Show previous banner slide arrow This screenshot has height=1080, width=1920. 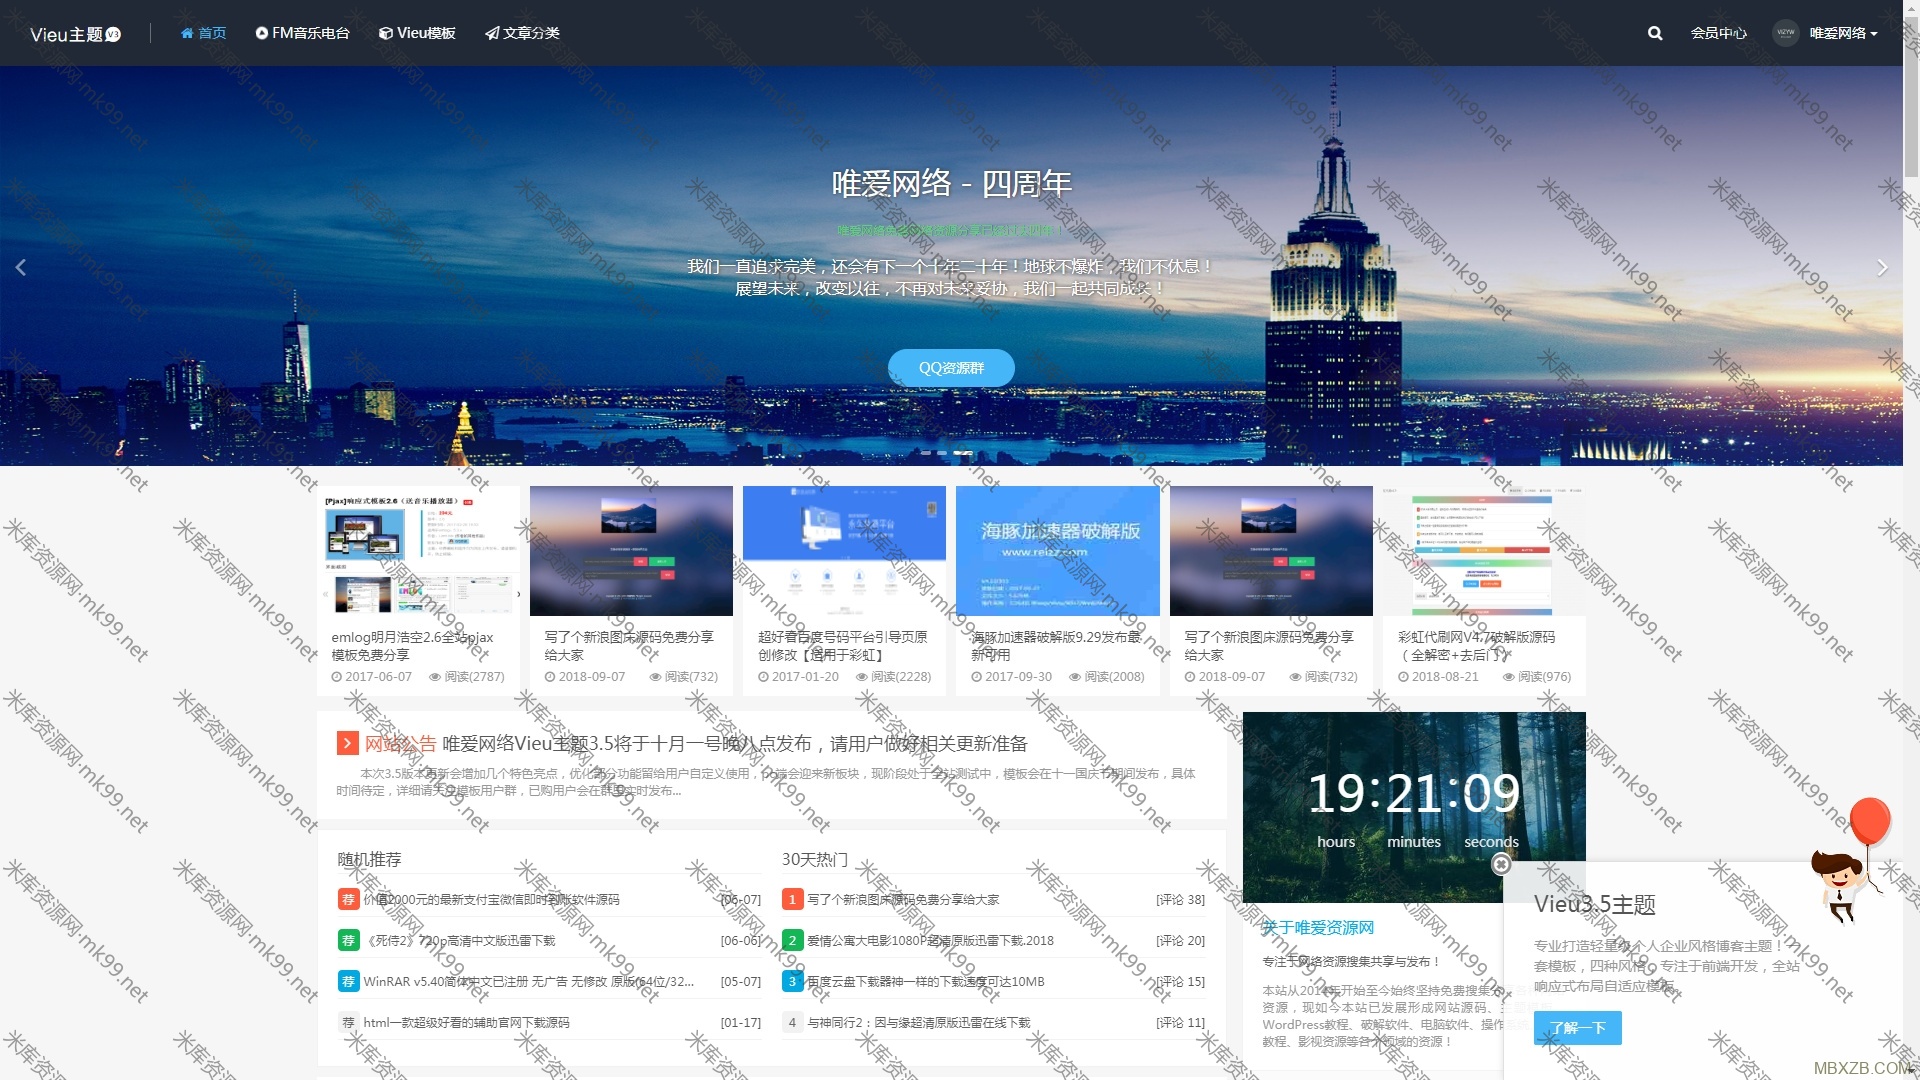(21, 267)
